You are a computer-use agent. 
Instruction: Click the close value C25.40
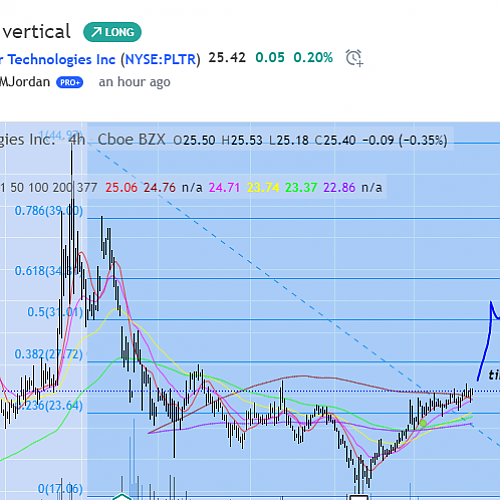pyautogui.click(x=335, y=140)
